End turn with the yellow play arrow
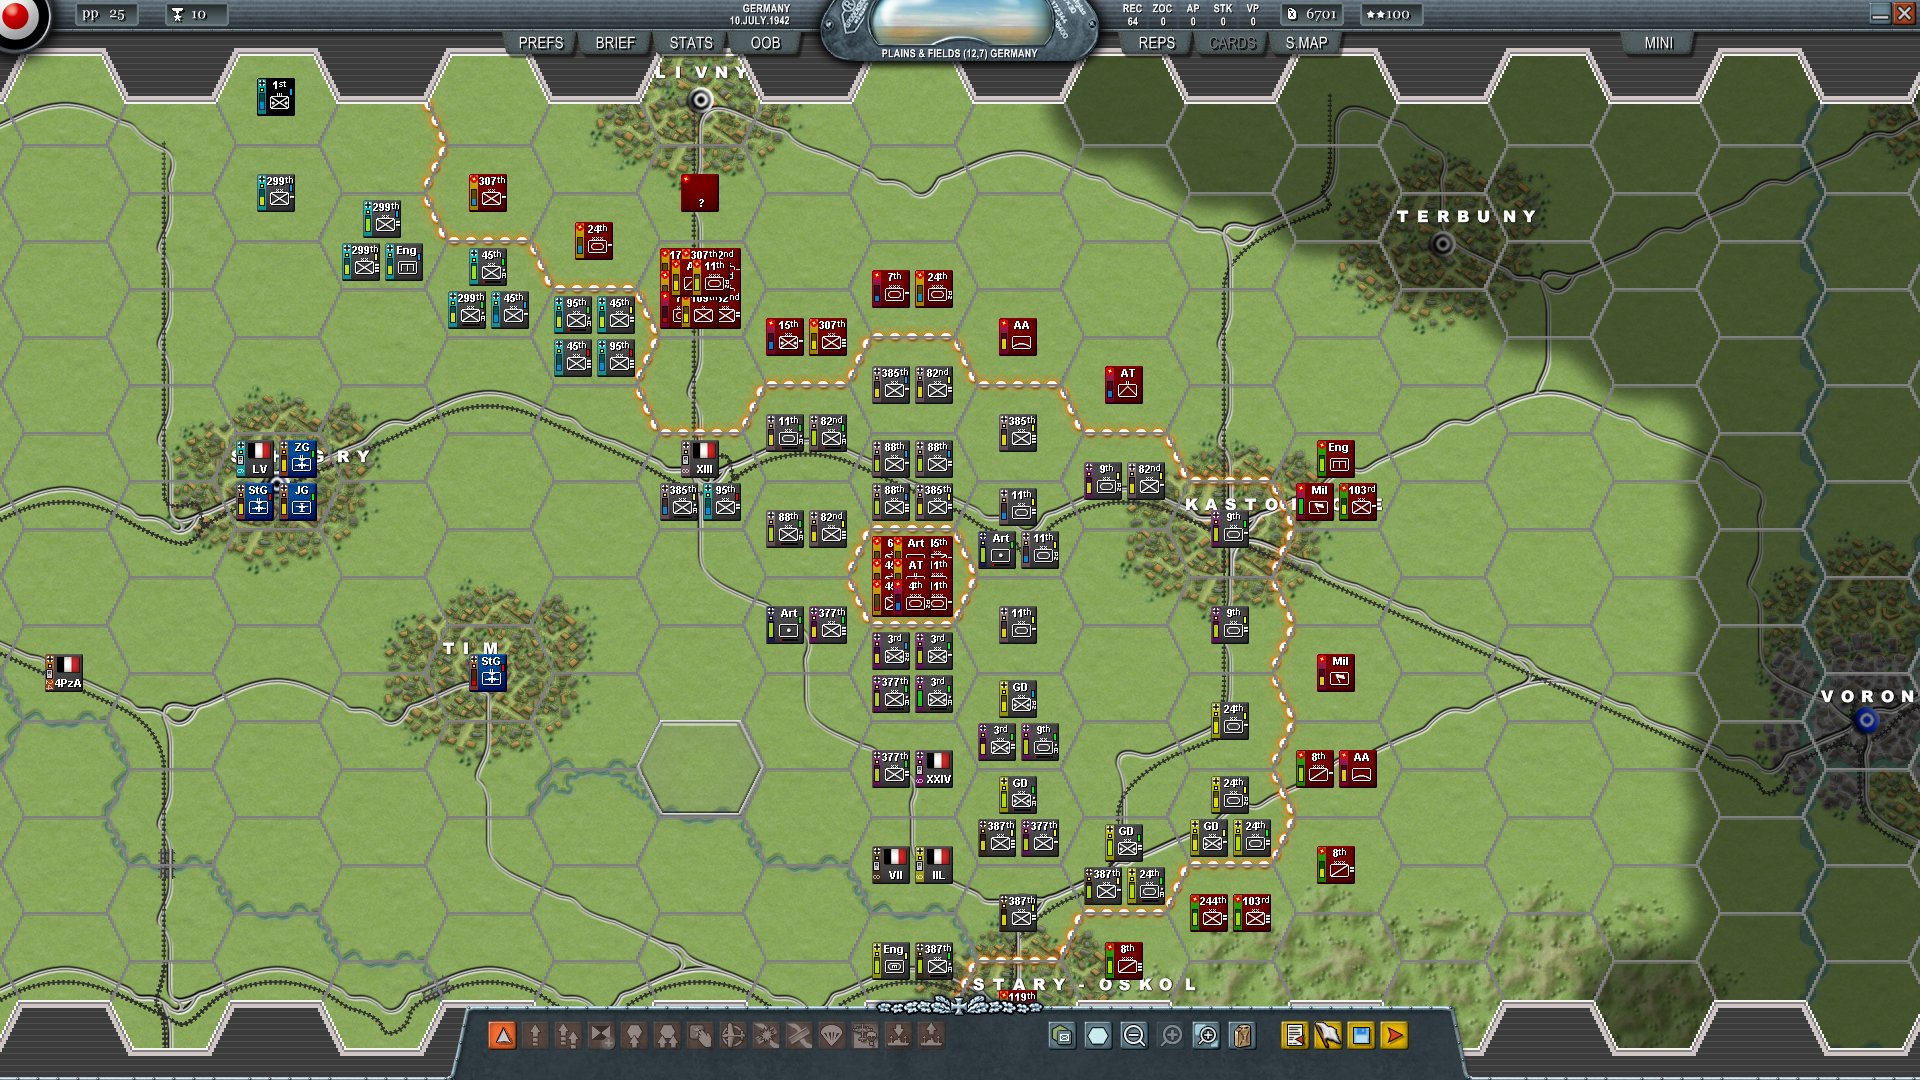This screenshot has width=1920, height=1080. 1394,1036
